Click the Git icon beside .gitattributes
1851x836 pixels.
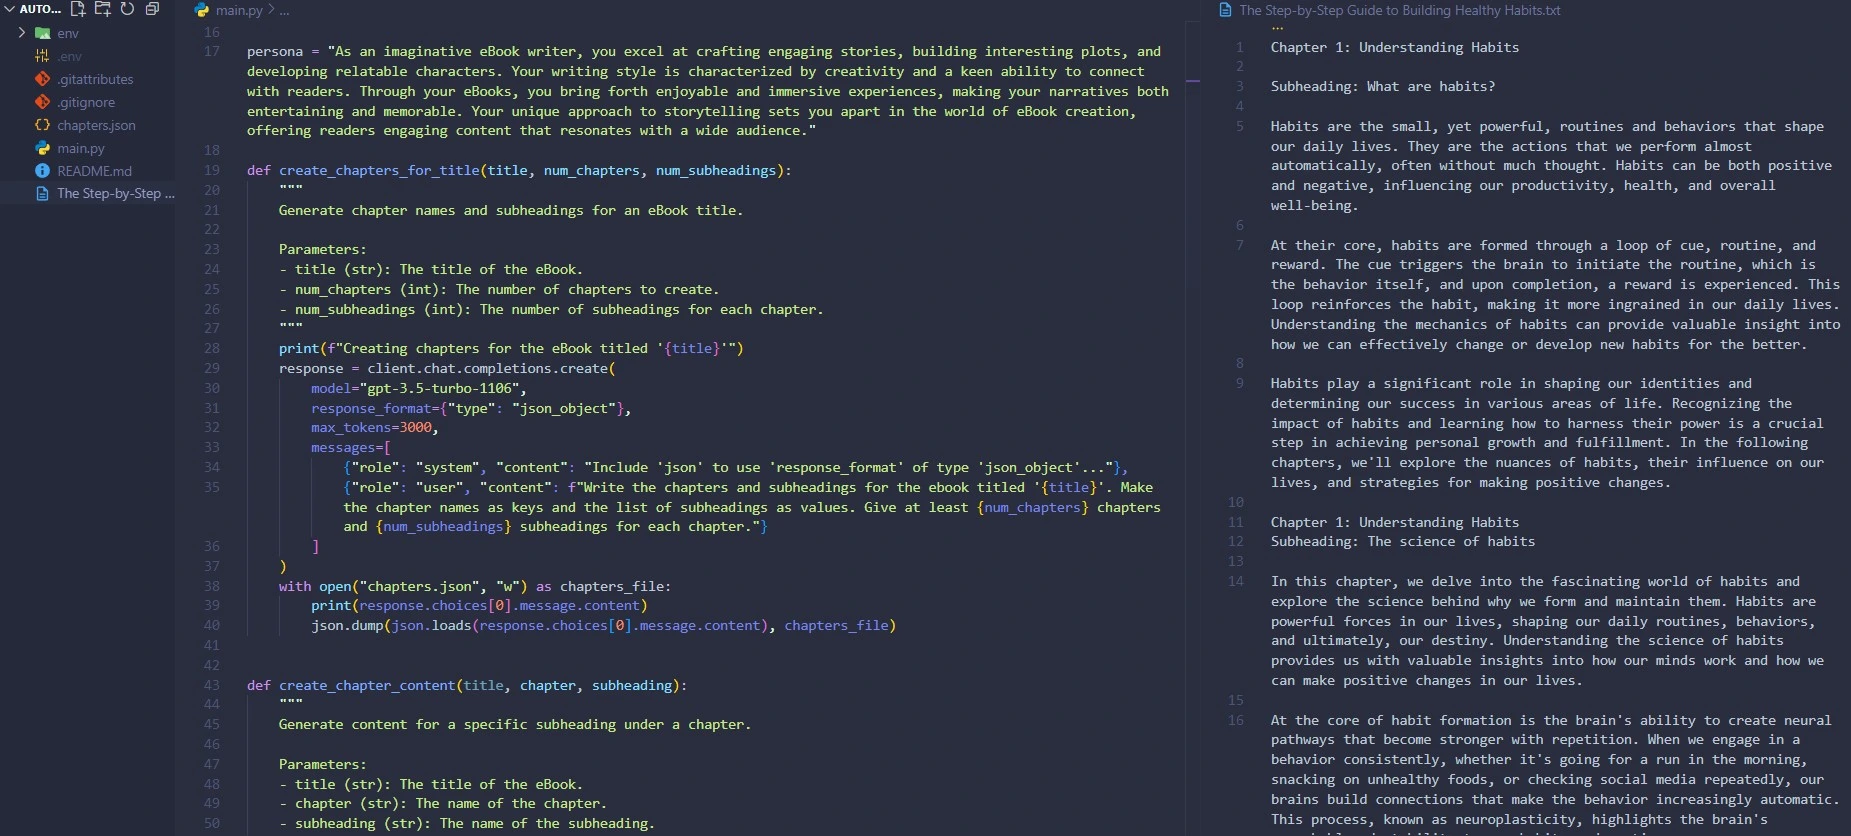[x=42, y=79]
